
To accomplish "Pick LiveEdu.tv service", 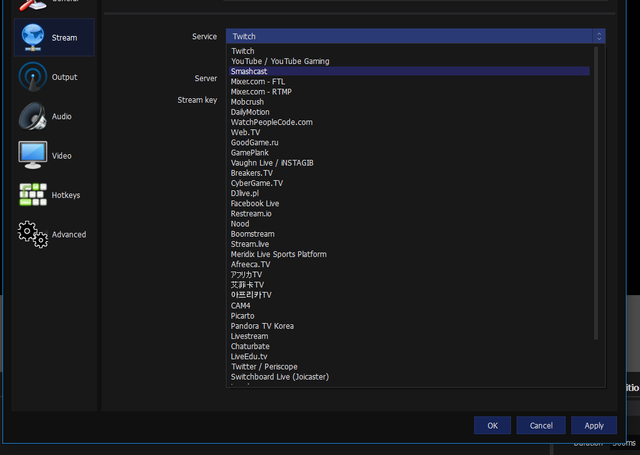I will point(410,357).
